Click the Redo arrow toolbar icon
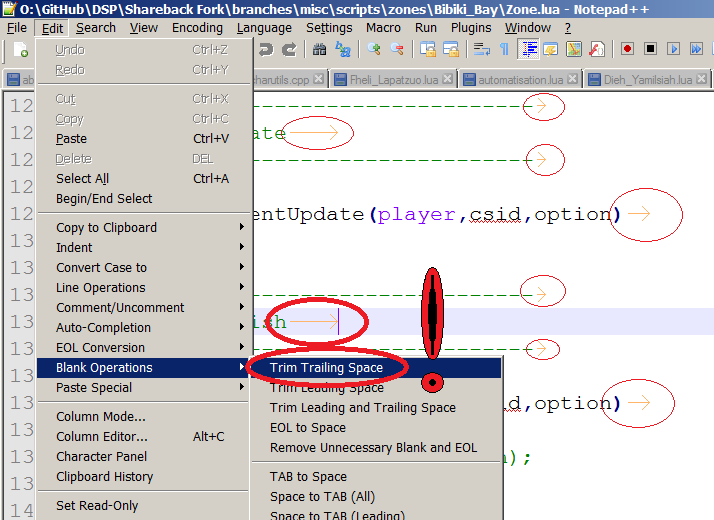Image resolution: width=714 pixels, height=520 pixels. (289, 49)
